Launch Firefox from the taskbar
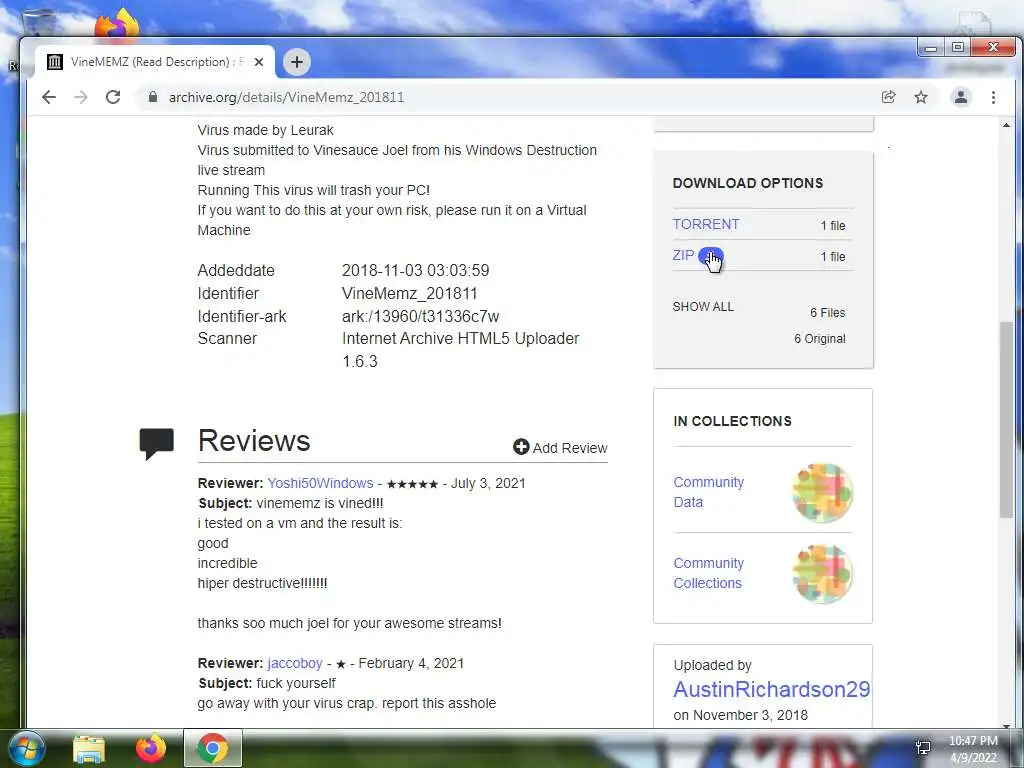This screenshot has height=768, width=1024. pyautogui.click(x=151, y=749)
